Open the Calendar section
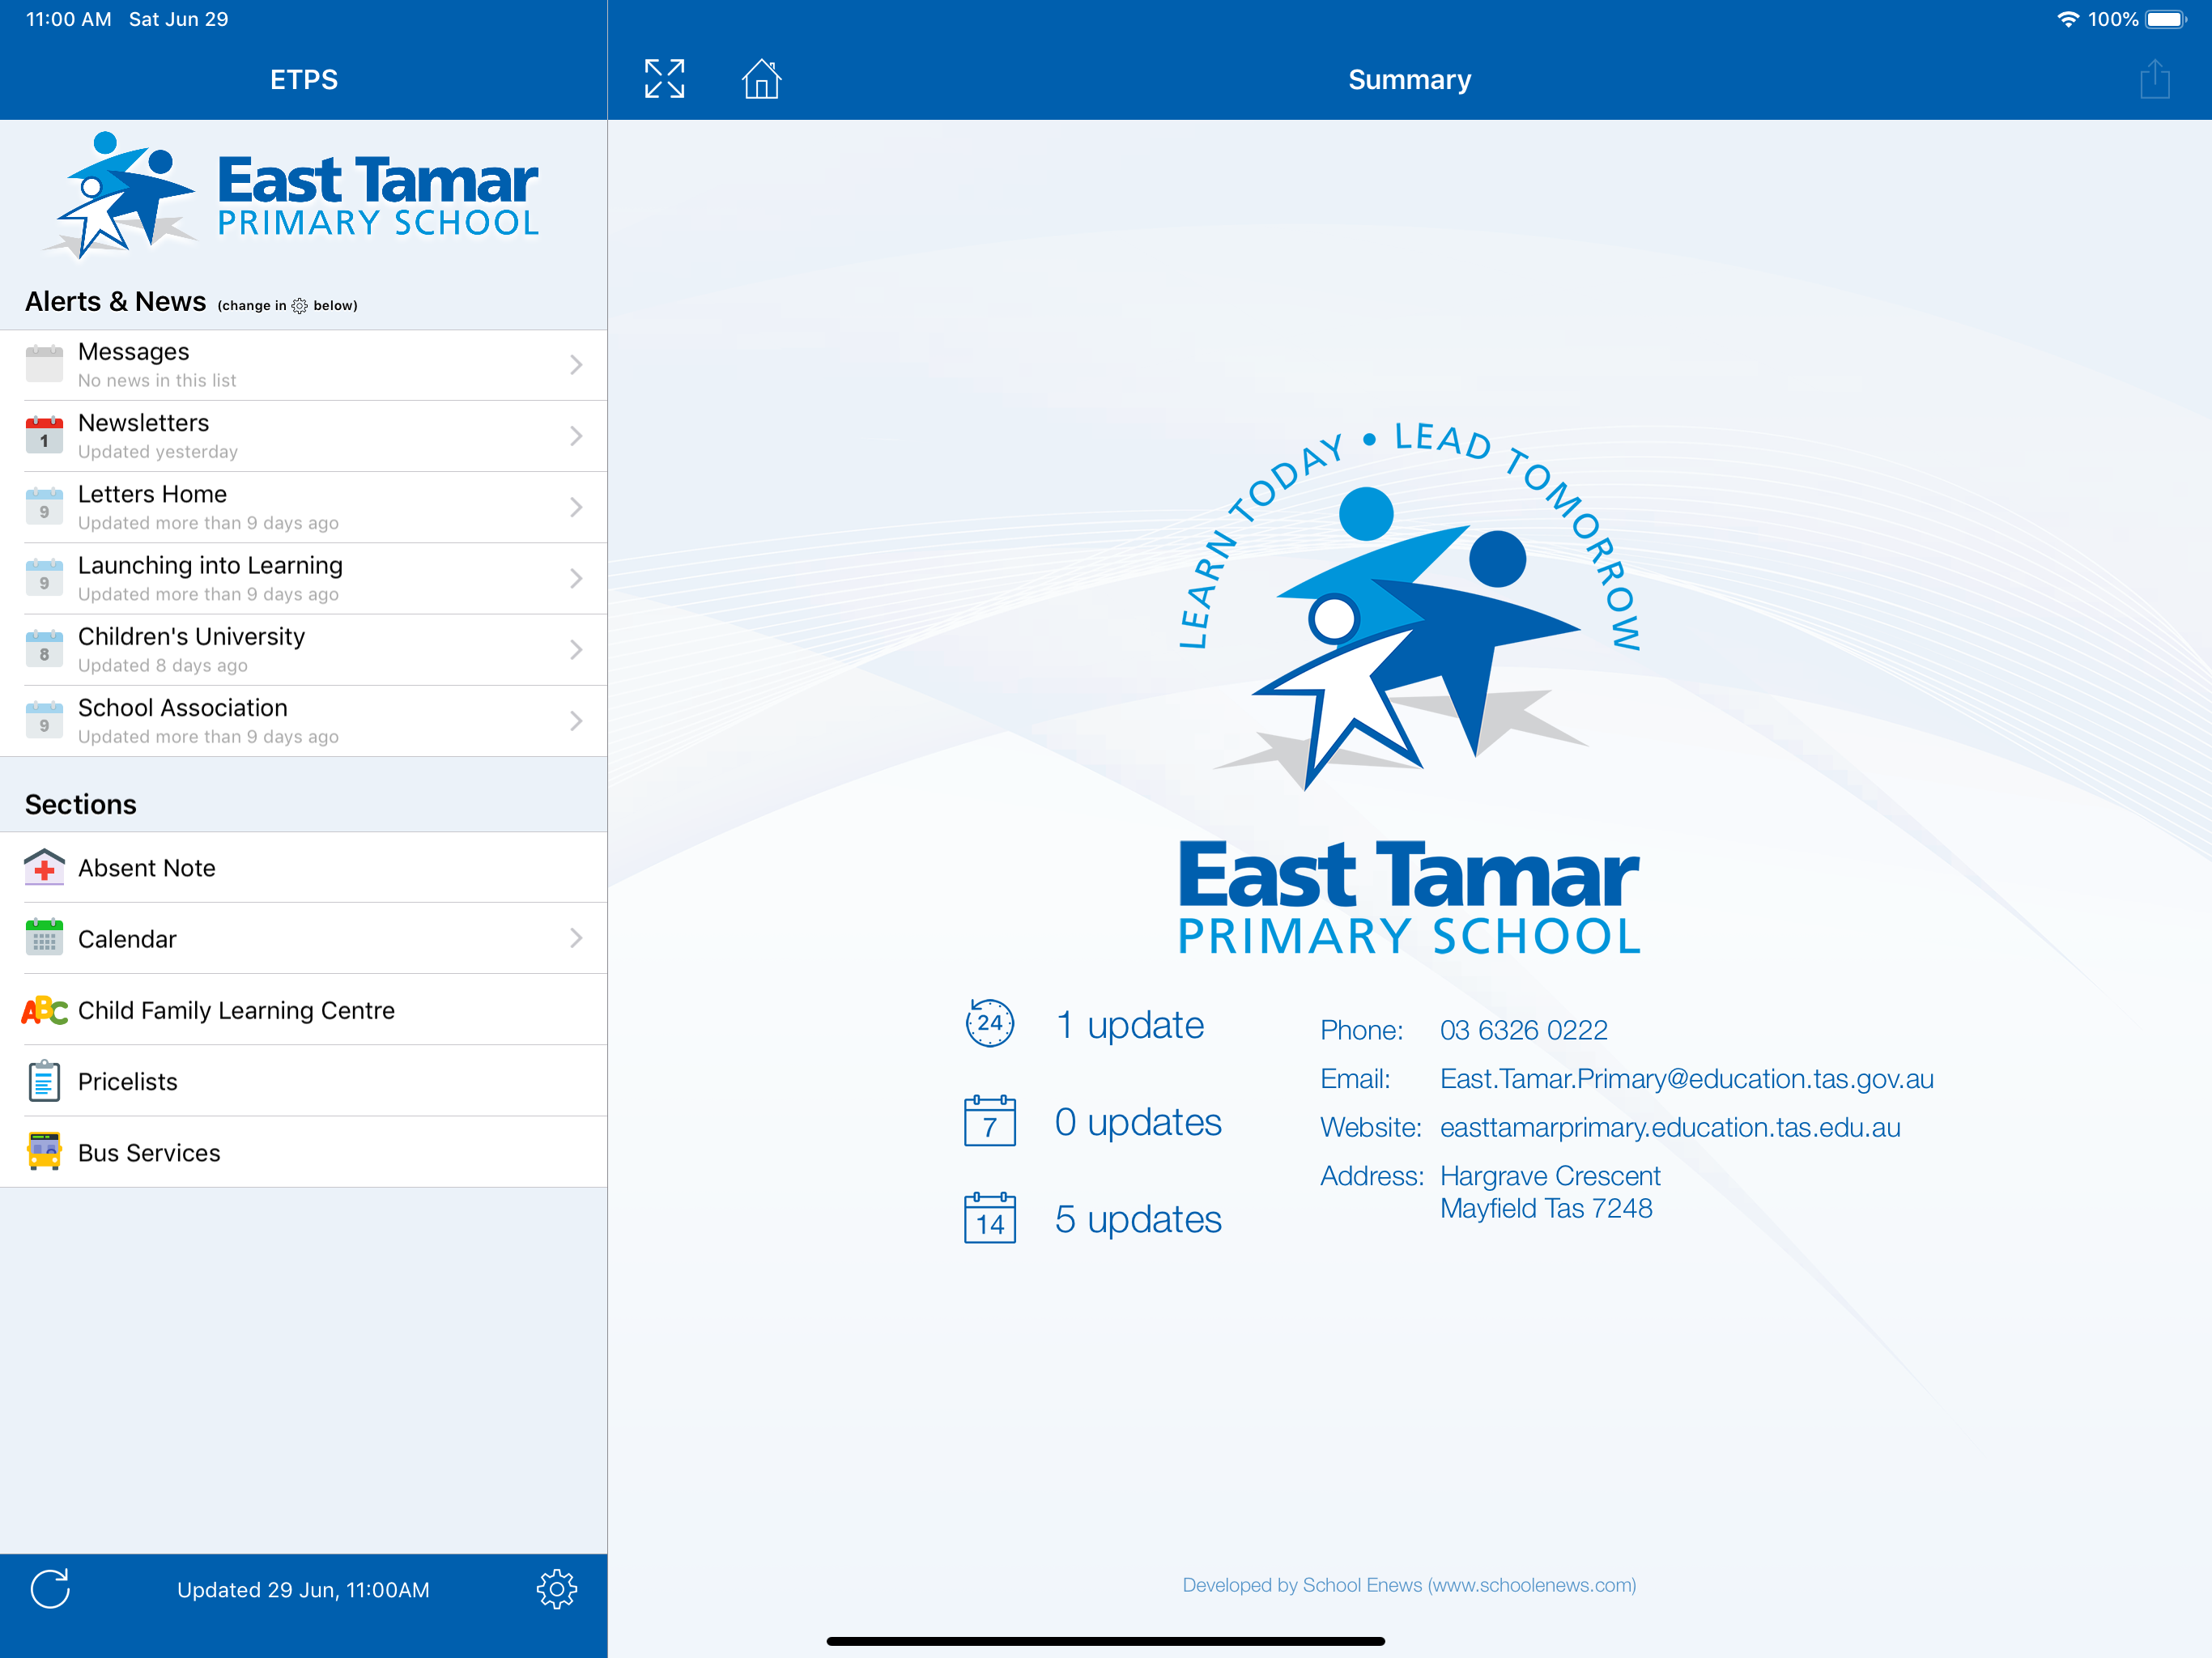The image size is (2212, 1658). pyautogui.click(x=303, y=938)
